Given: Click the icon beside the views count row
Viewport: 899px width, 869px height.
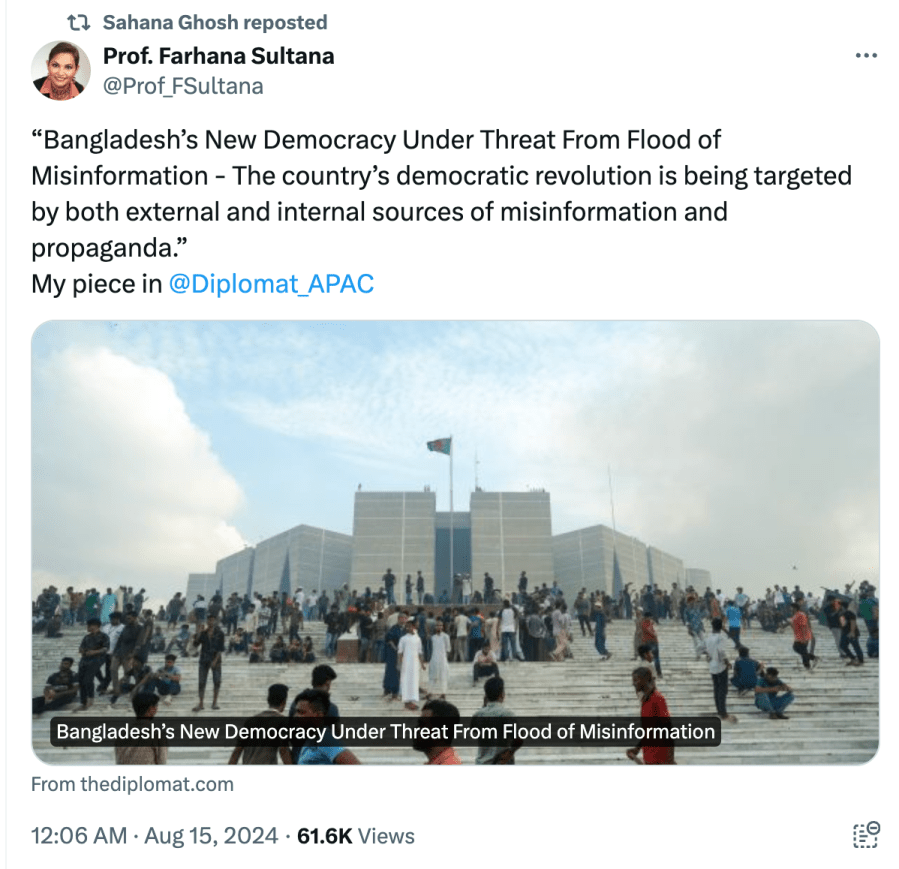Looking at the screenshot, I should (866, 835).
